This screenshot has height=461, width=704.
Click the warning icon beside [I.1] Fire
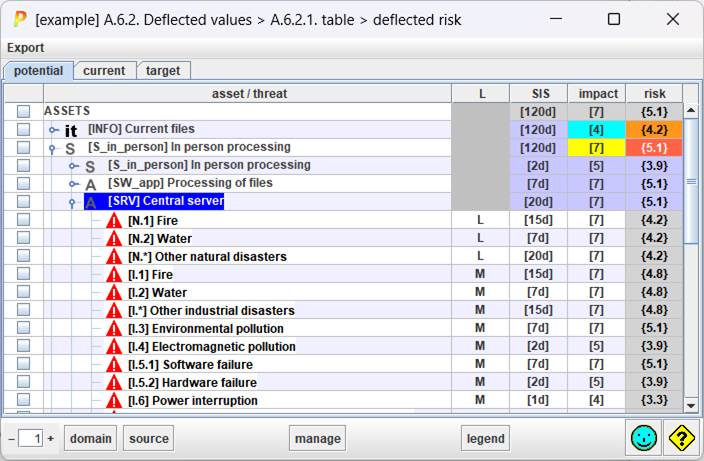[x=114, y=274]
